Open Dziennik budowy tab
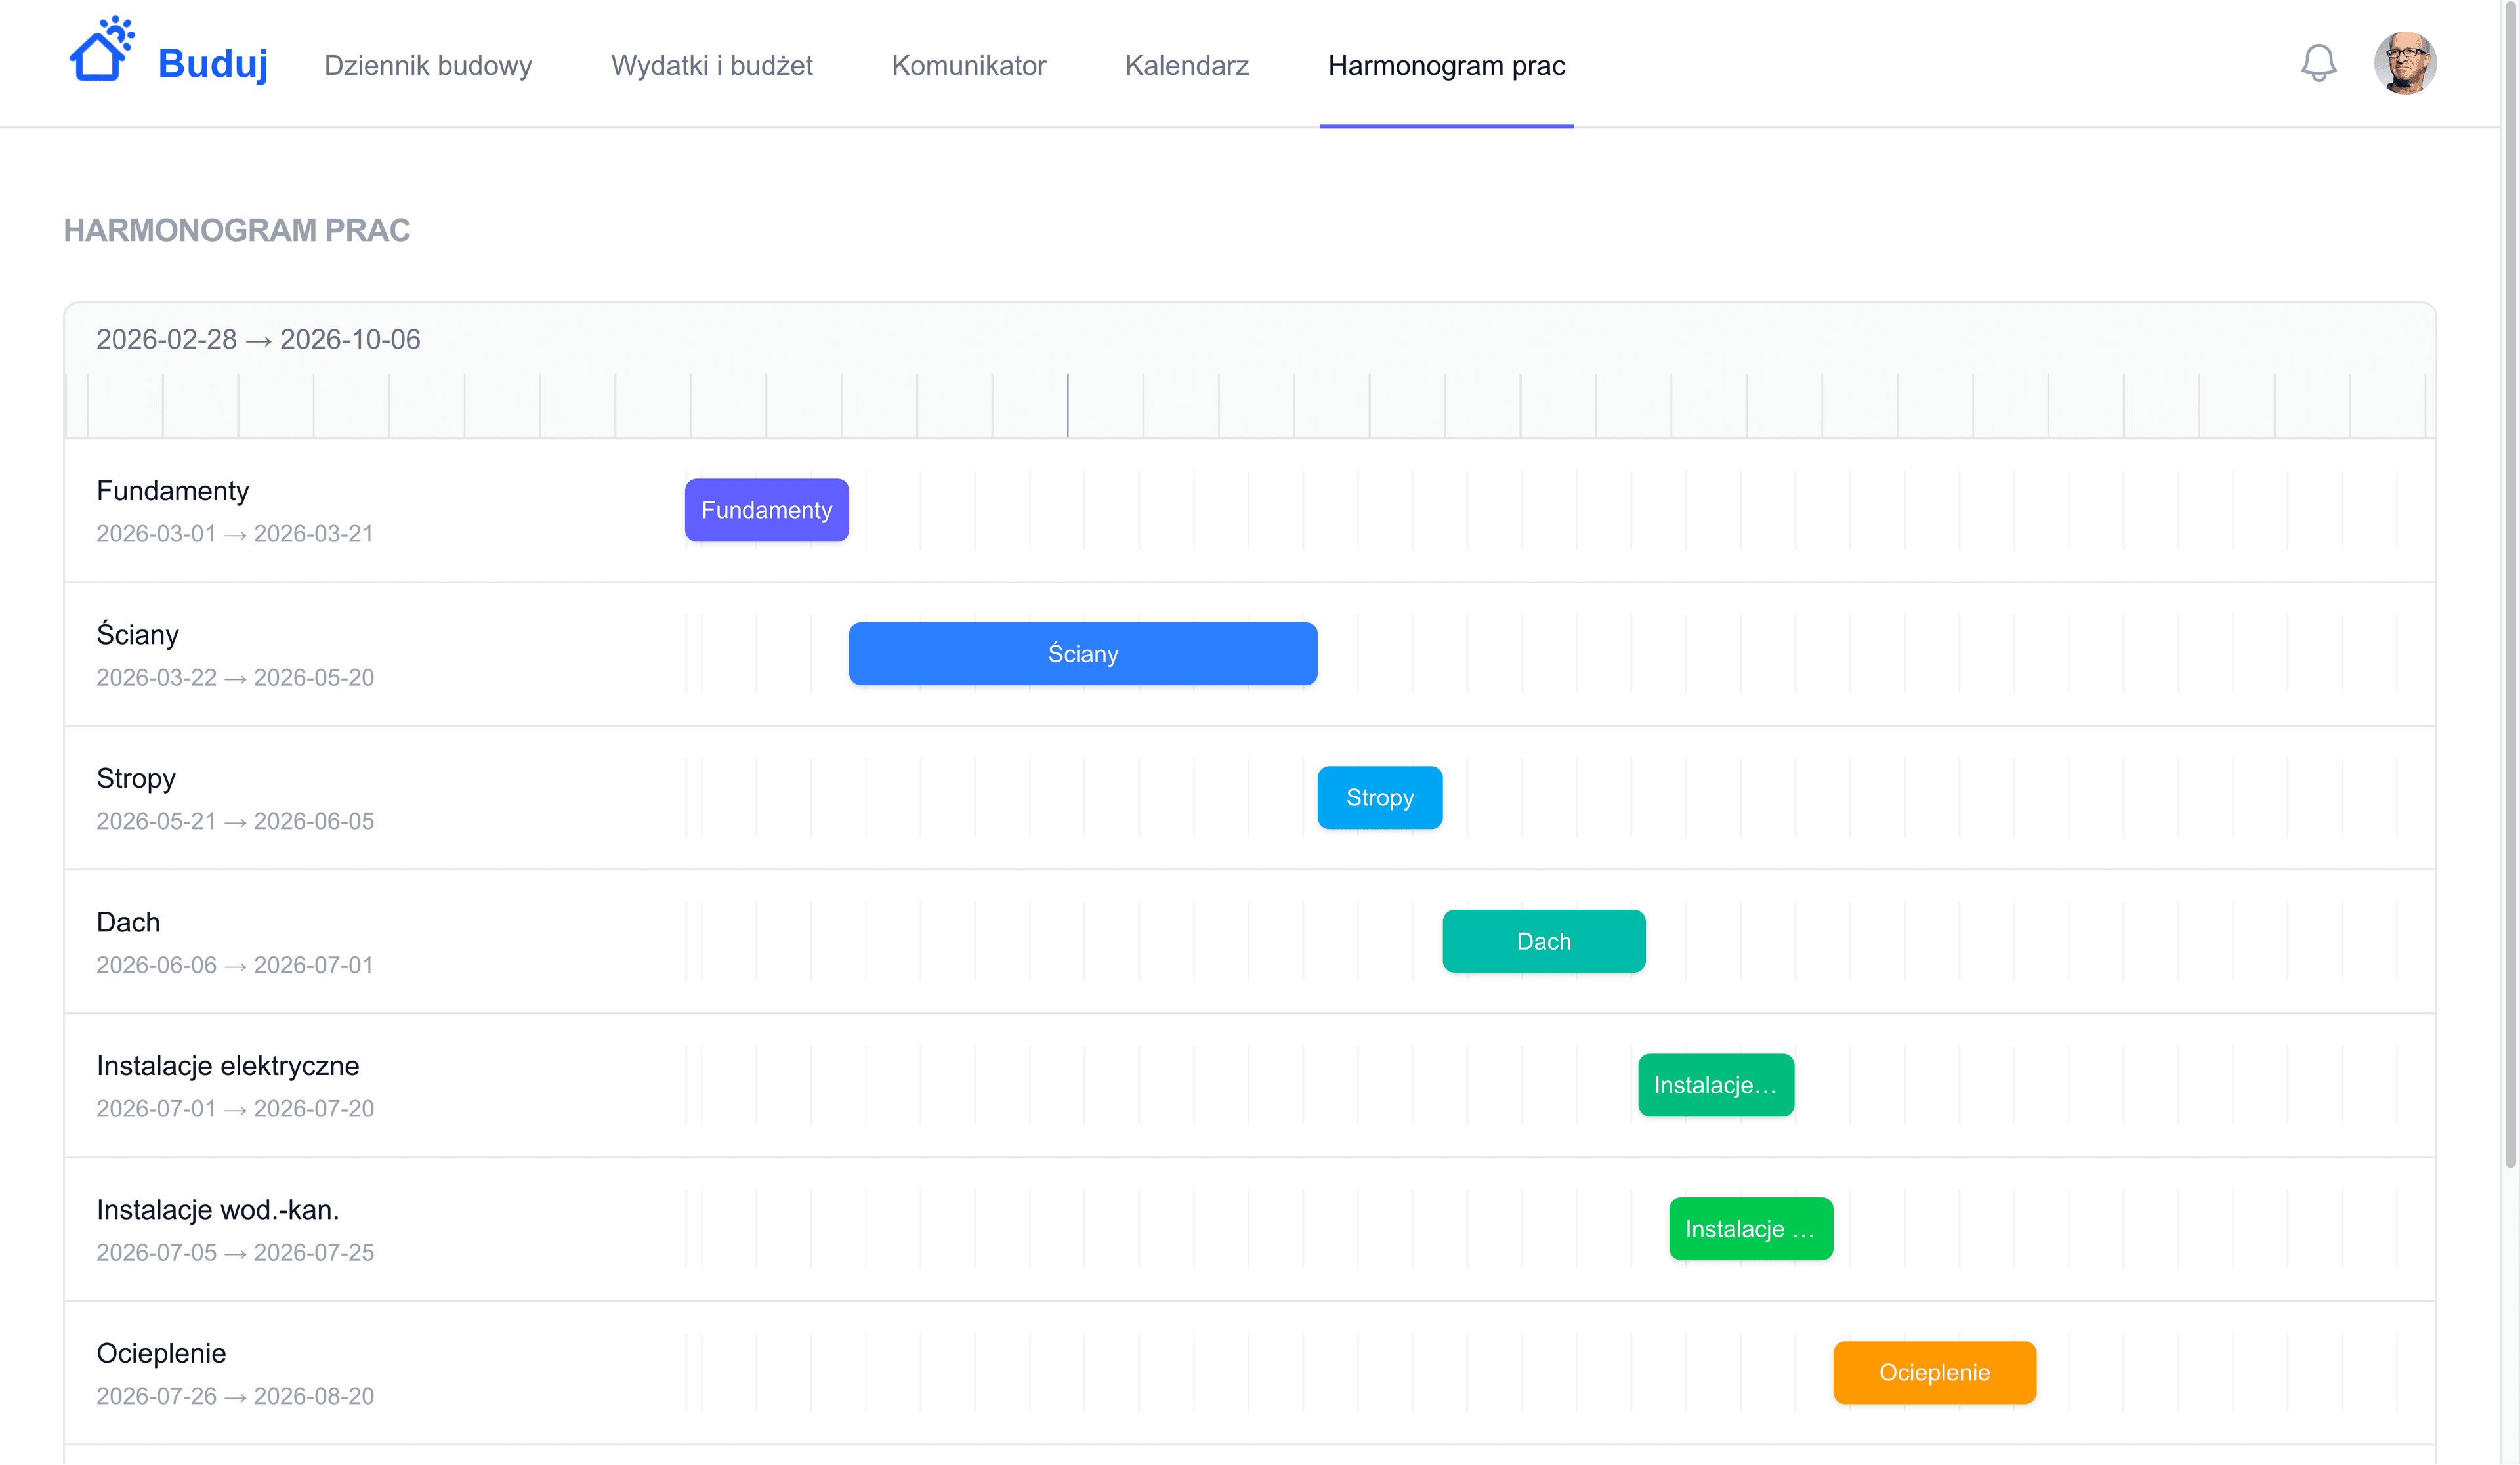The image size is (2520, 1465). pyautogui.click(x=428, y=66)
